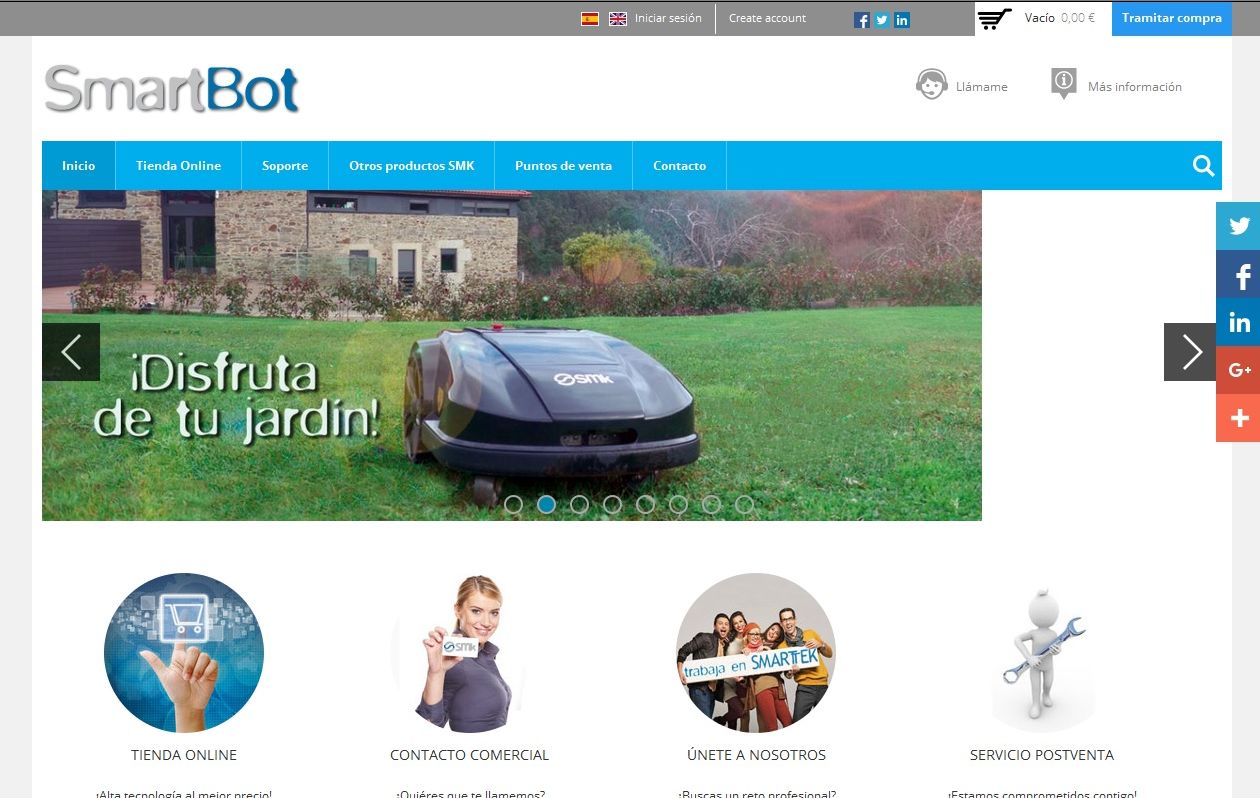Screen dimensions: 1260x798
Task: Share on Twitter via side floating bar
Action: [1238, 226]
